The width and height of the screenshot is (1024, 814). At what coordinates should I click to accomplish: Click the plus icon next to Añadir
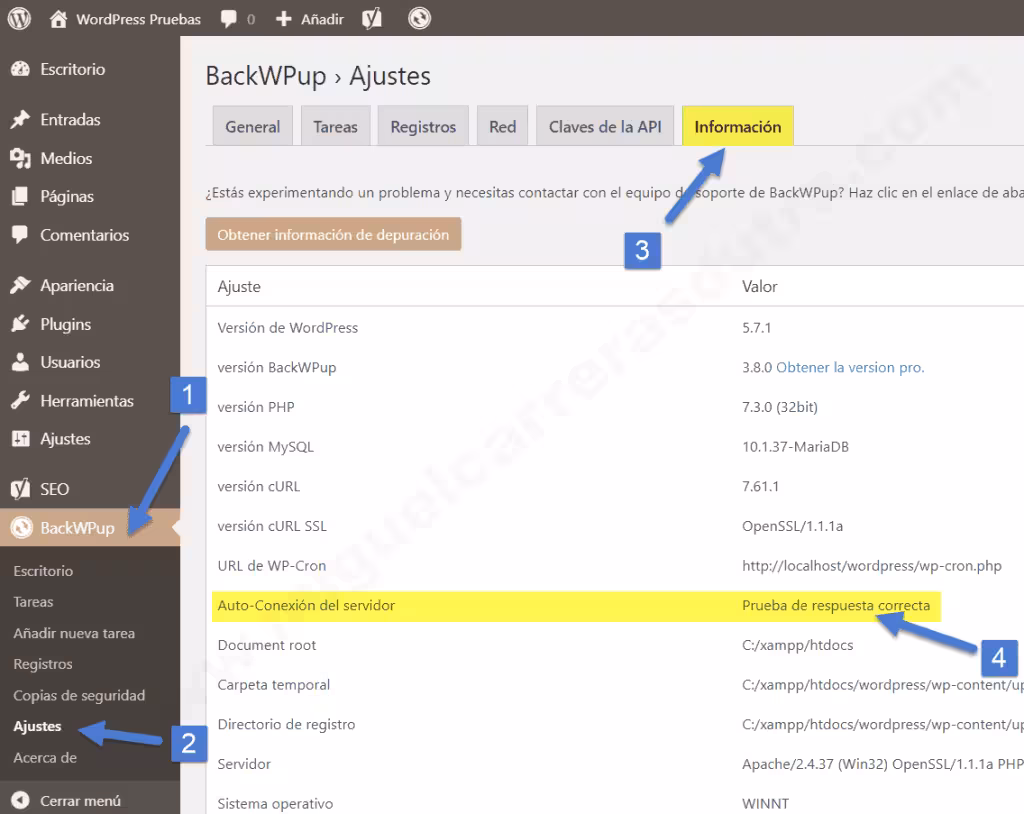tap(283, 18)
